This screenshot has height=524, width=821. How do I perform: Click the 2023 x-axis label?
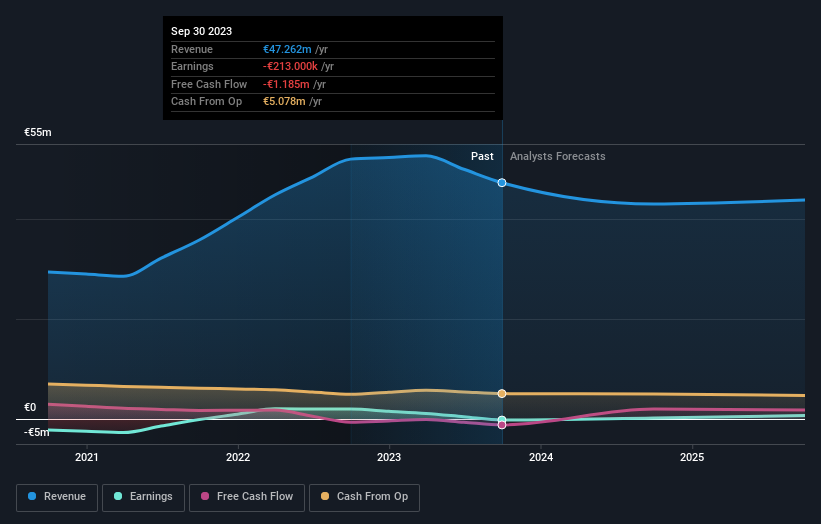click(389, 457)
